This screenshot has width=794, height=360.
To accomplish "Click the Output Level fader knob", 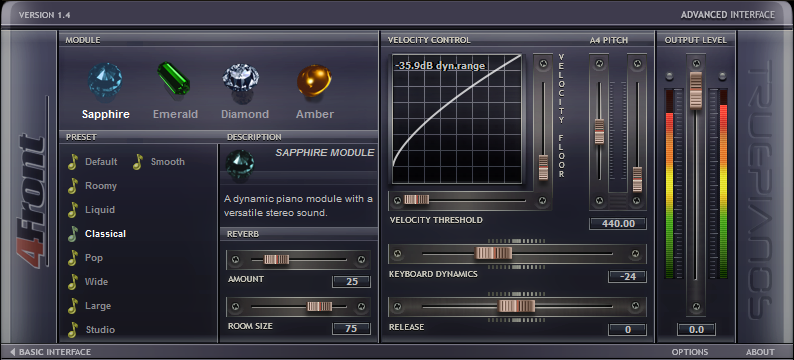I will [x=696, y=90].
